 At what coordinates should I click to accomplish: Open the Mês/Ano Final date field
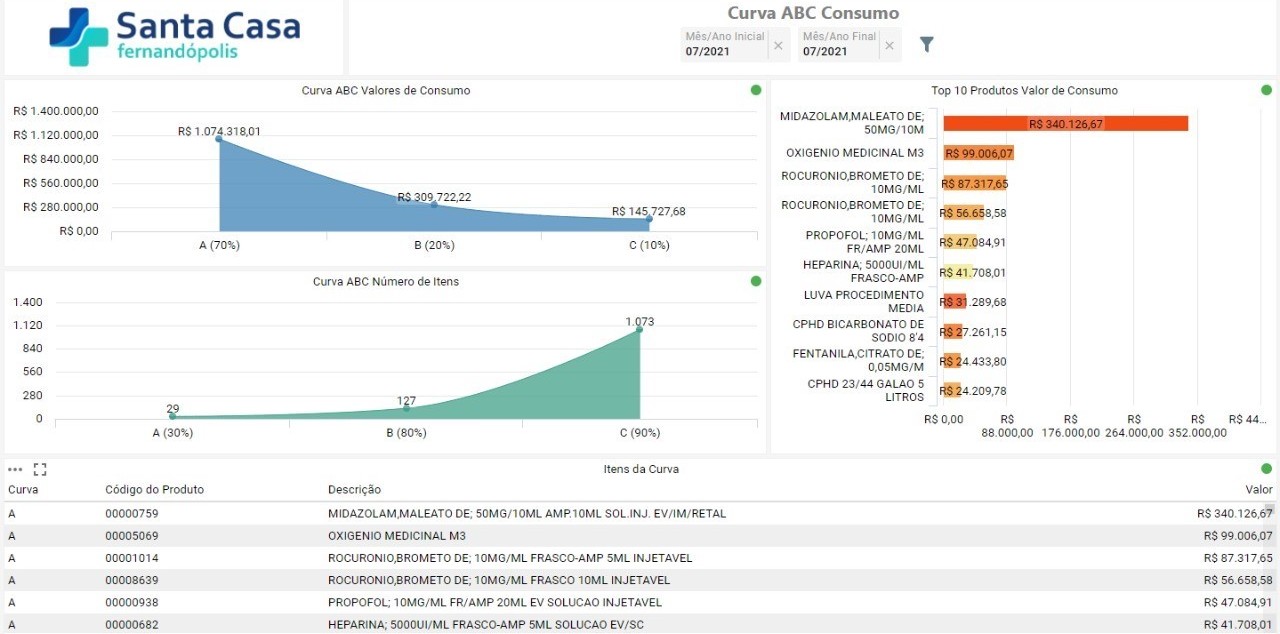(836, 45)
